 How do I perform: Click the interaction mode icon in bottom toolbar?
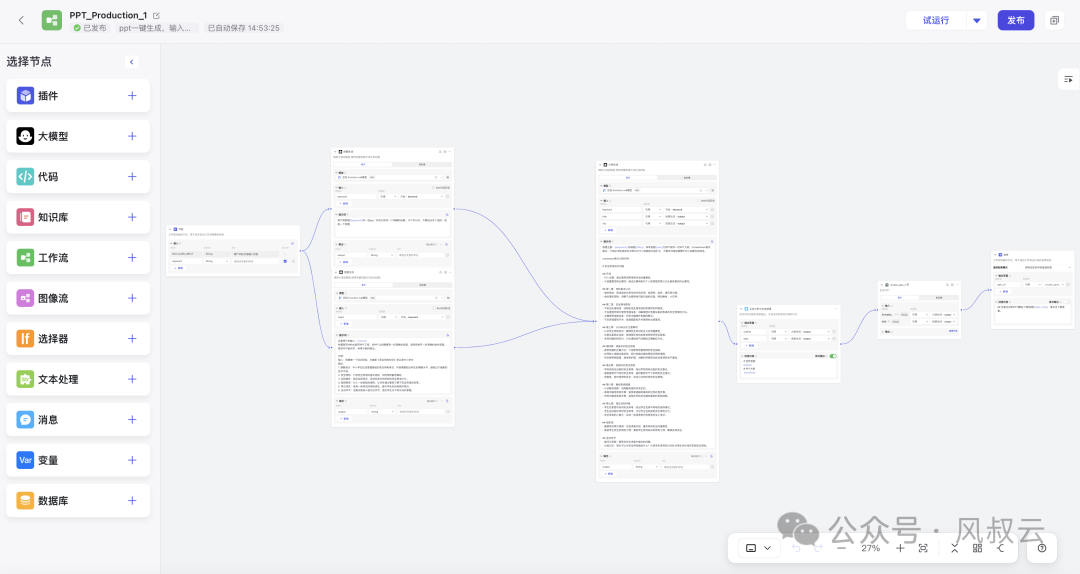pyautogui.click(x=751, y=549)
